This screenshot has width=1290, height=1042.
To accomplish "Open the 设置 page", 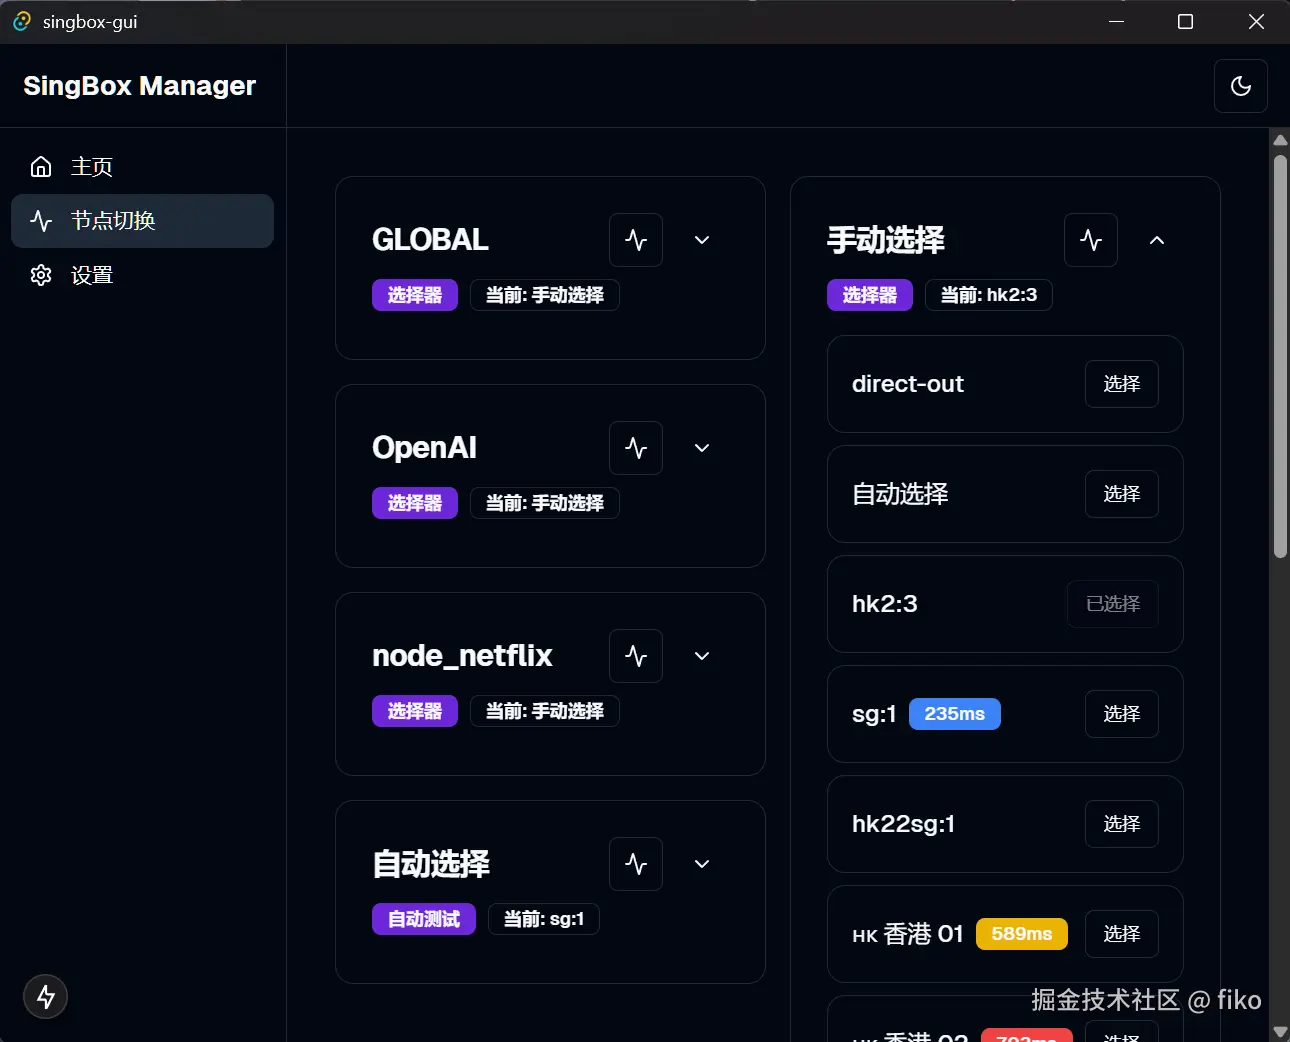I will (x=142, y=275).
